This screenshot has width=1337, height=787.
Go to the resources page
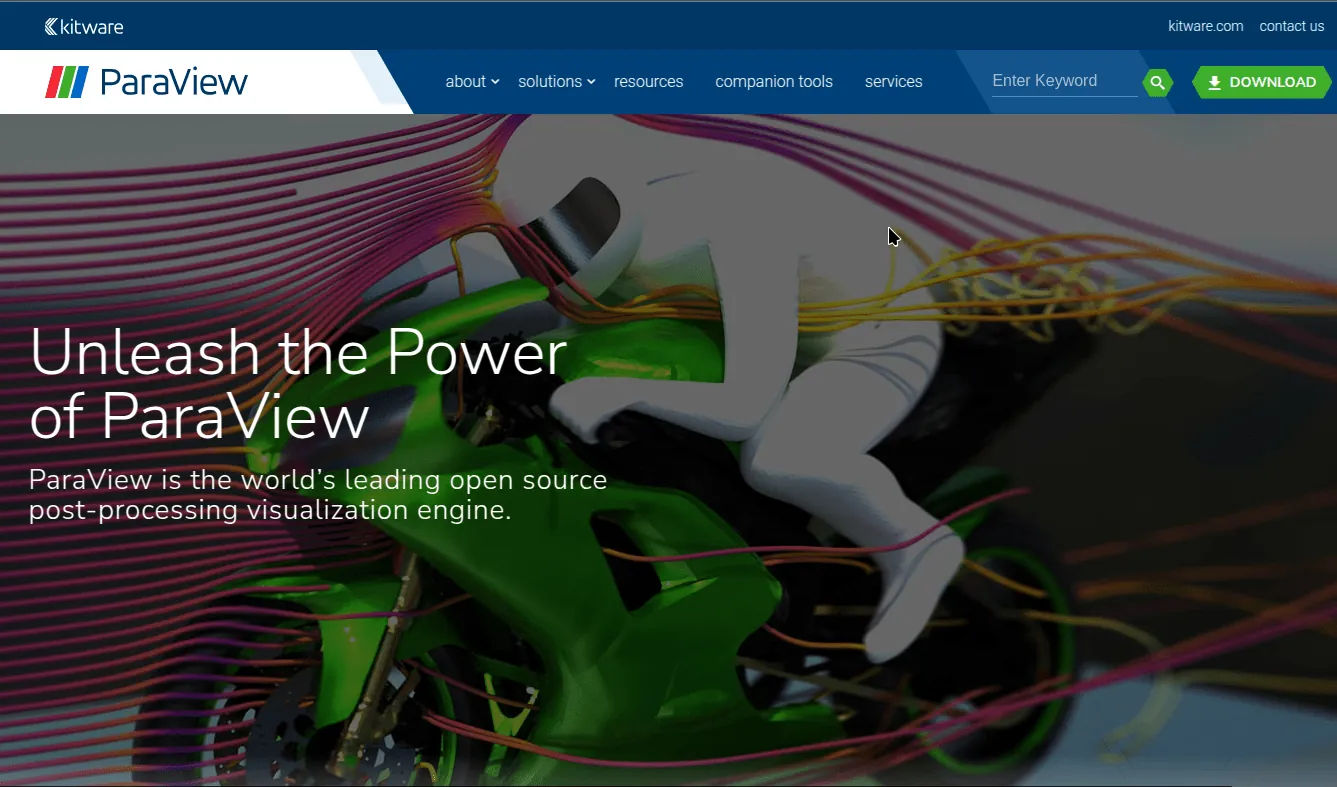click(648, 82)
